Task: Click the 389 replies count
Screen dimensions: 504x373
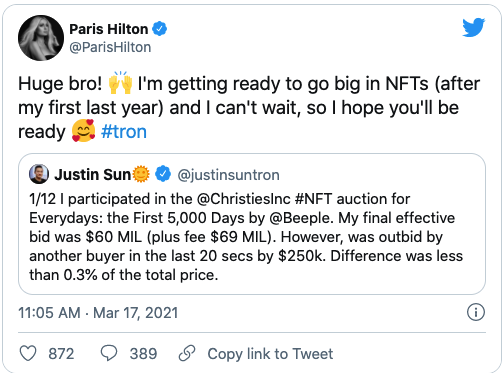Action: 143,354
